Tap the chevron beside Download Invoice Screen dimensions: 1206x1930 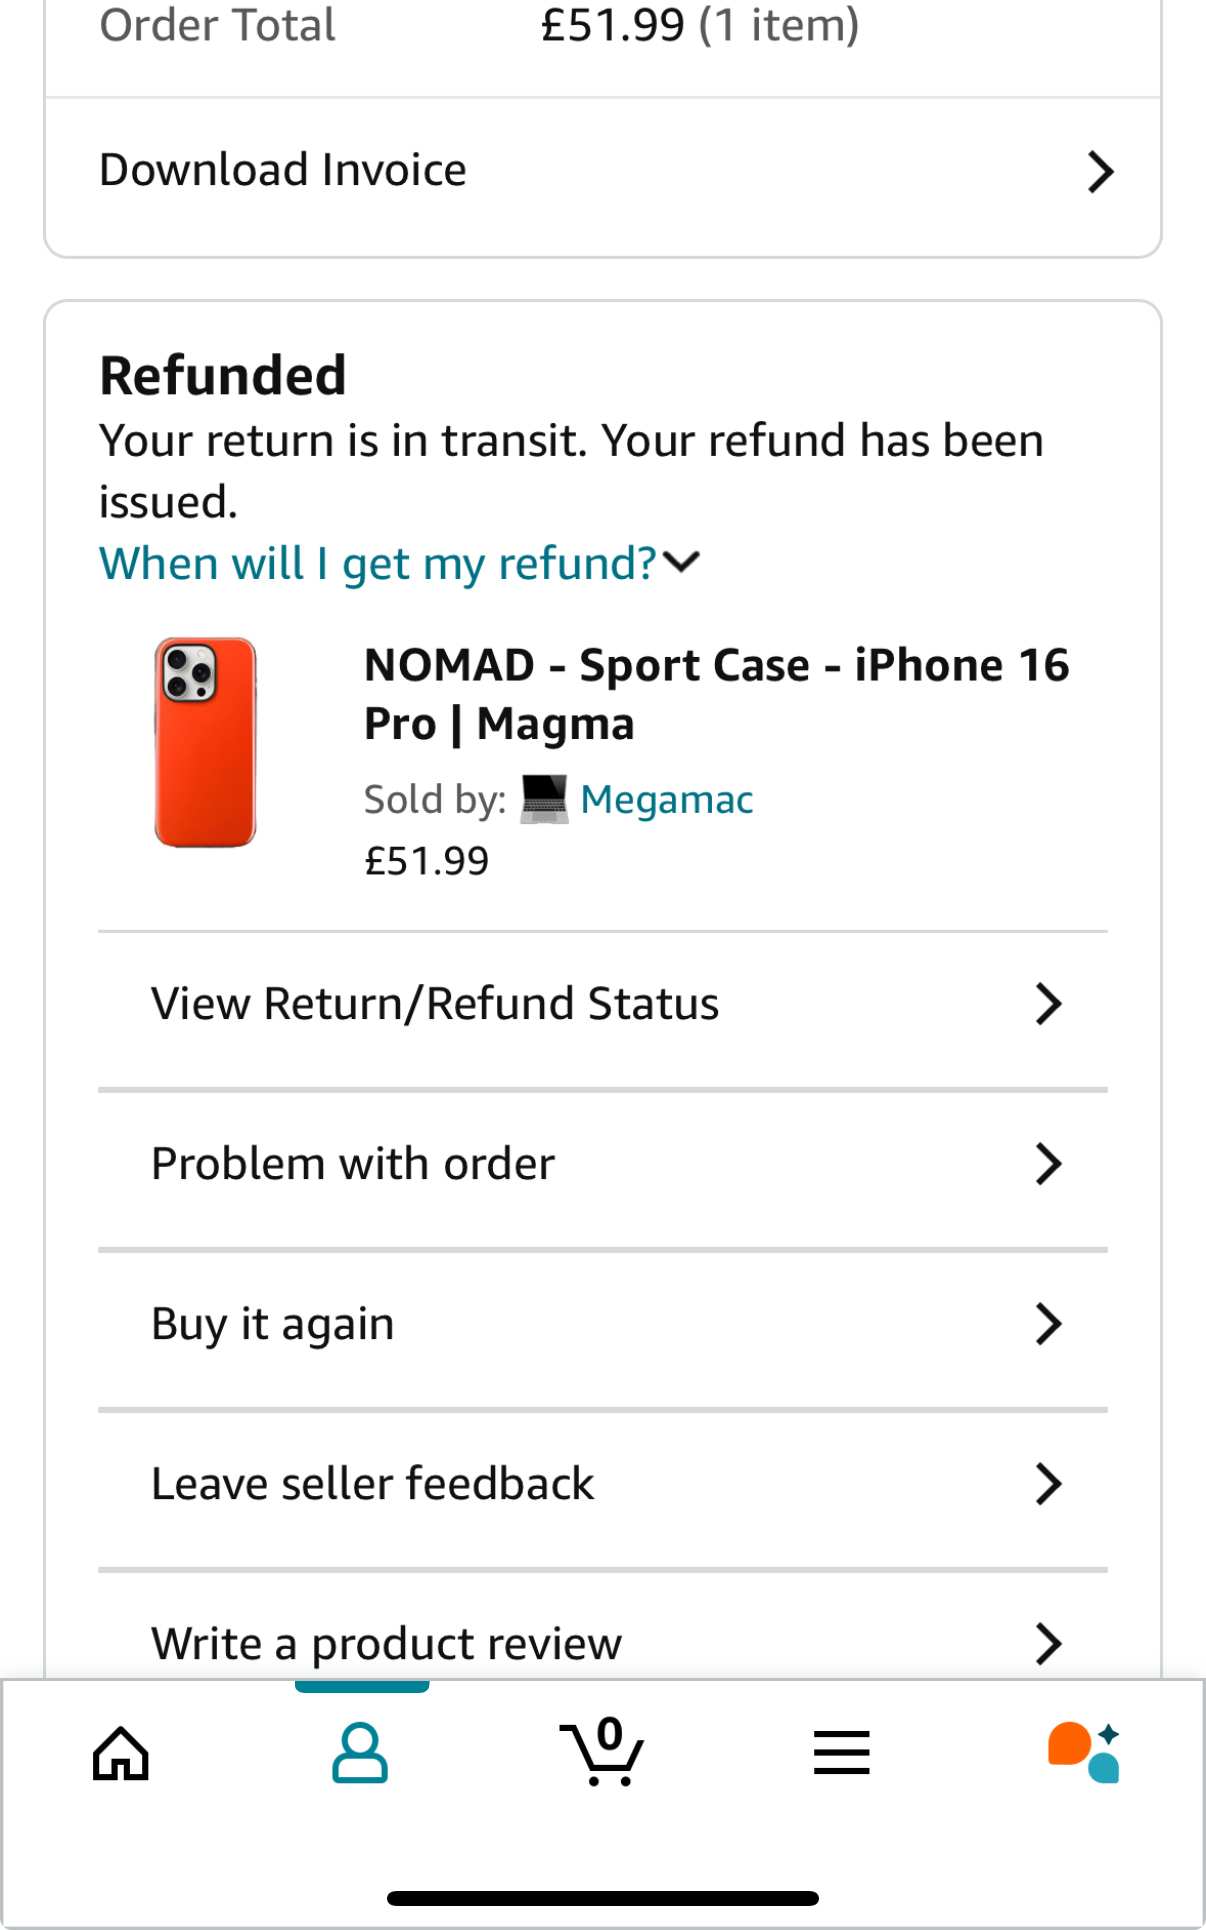pos(1100,172)
